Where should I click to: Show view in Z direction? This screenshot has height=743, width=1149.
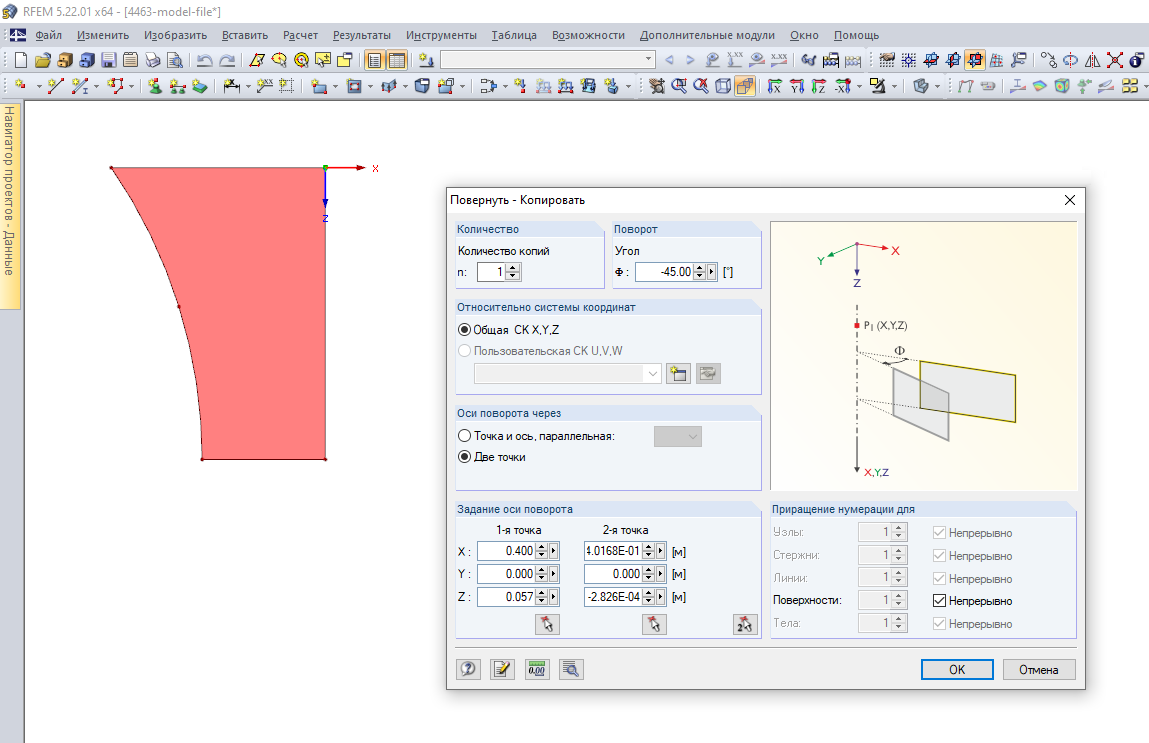click(x=819, y=86)
